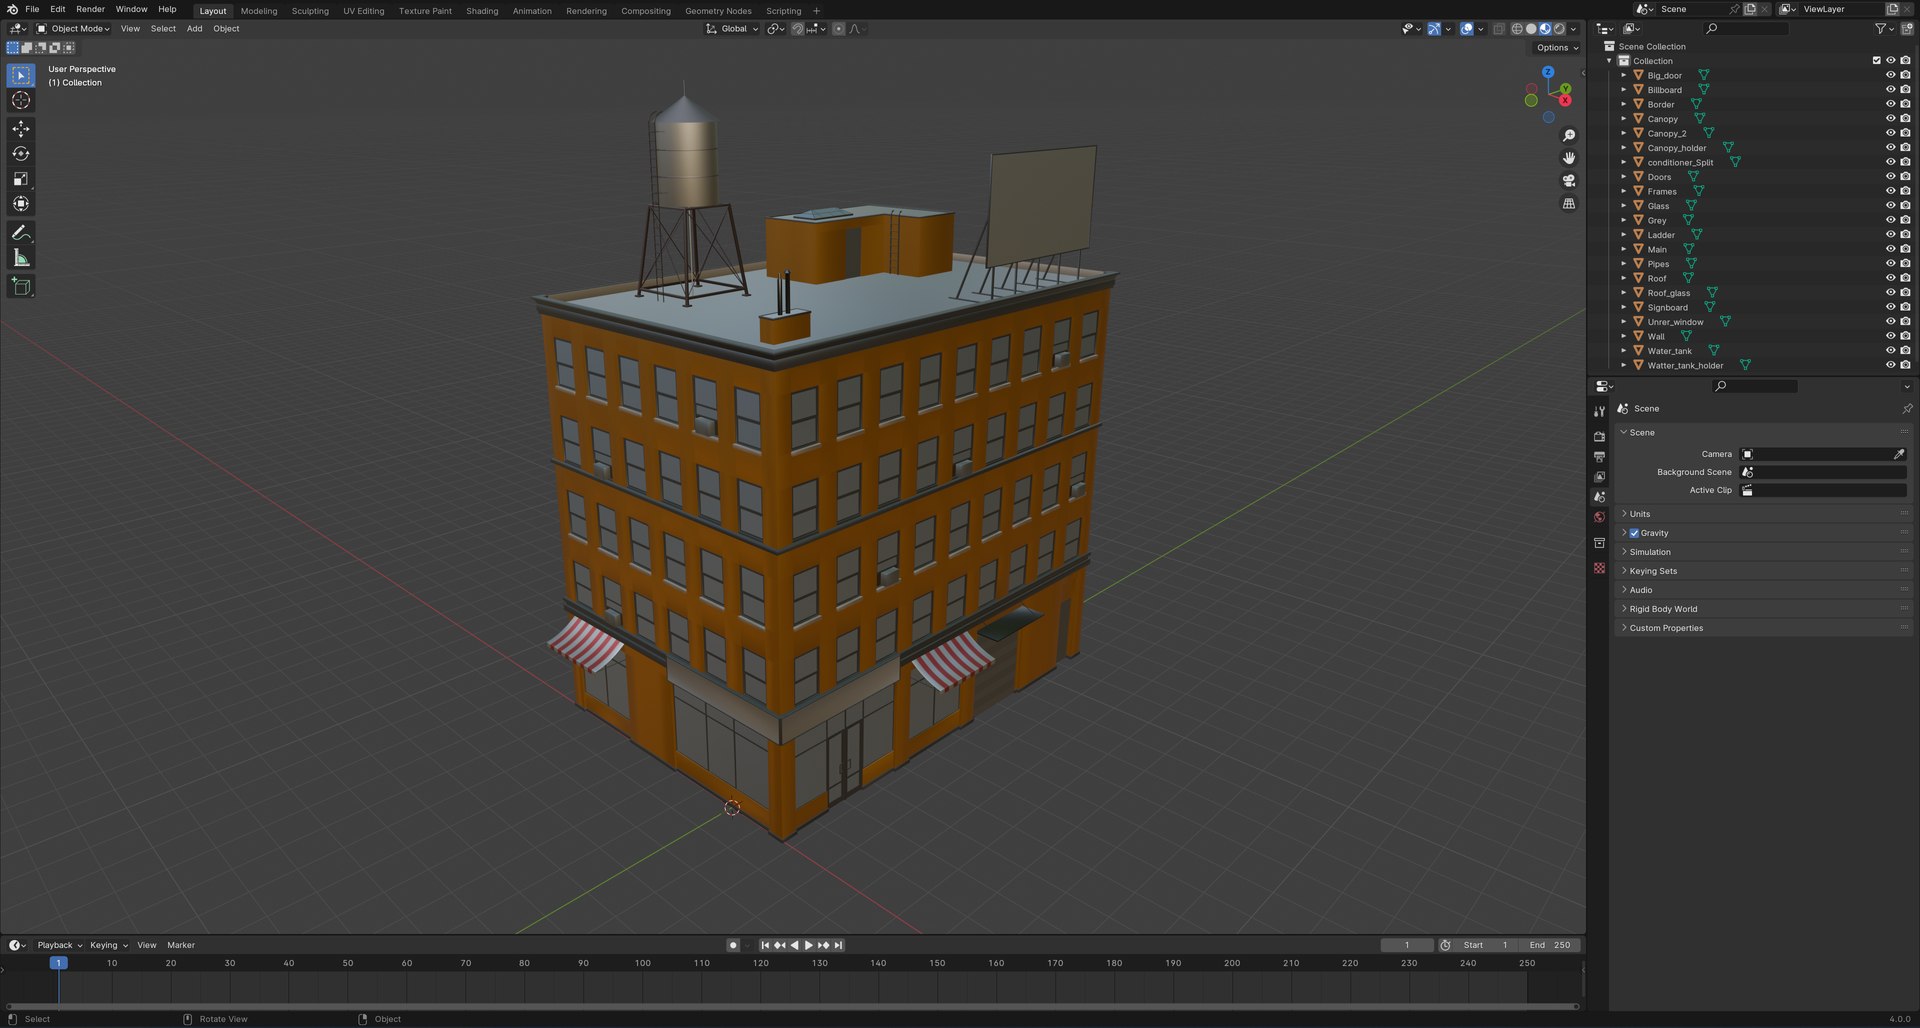The image size is (1920, 1028).
Task: Exclude Collection from view layer checkbox
Action: pyautogui.click(x=1876, y=61)
